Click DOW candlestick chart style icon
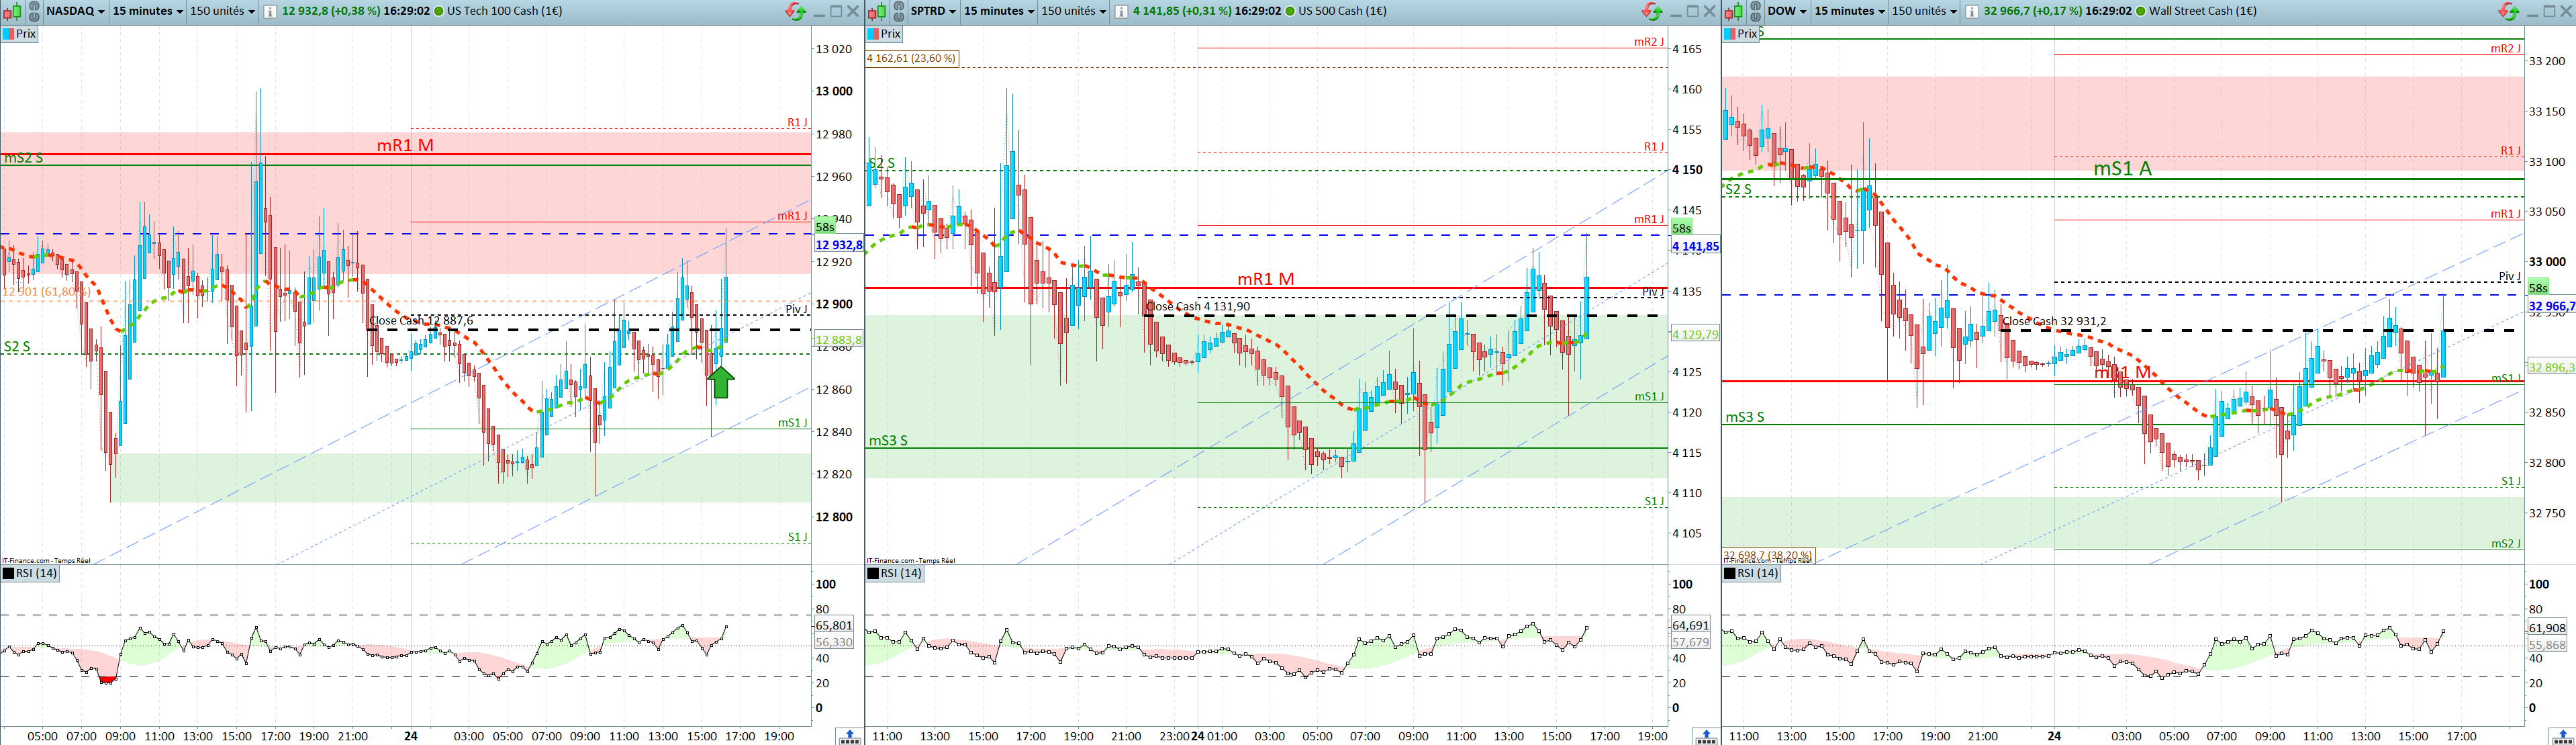 pos(1733,11)
